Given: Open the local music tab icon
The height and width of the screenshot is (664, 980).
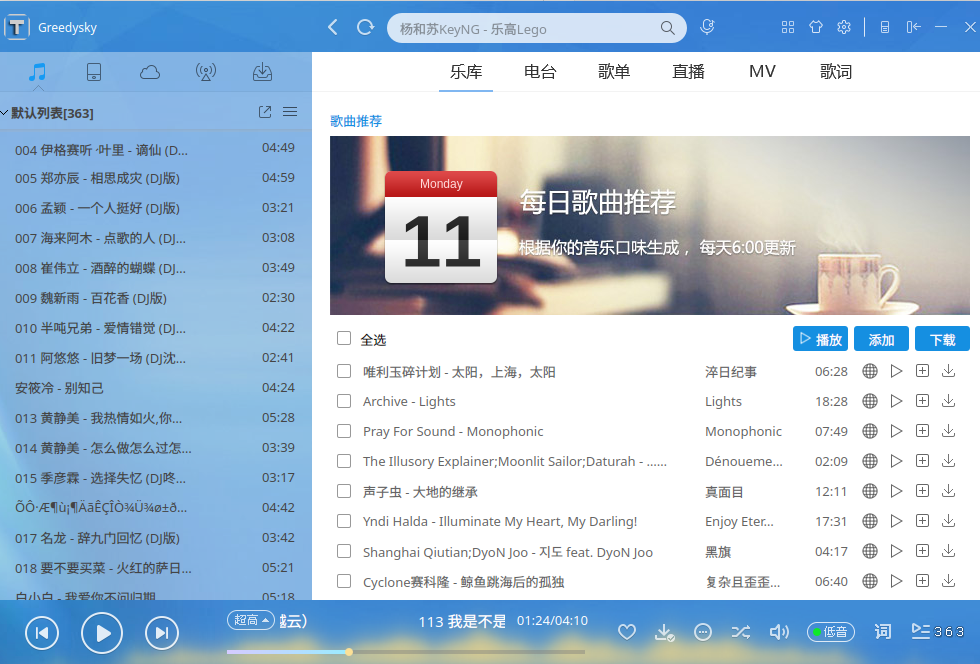Looking at the screenshot, I should (x=38, y=72).
